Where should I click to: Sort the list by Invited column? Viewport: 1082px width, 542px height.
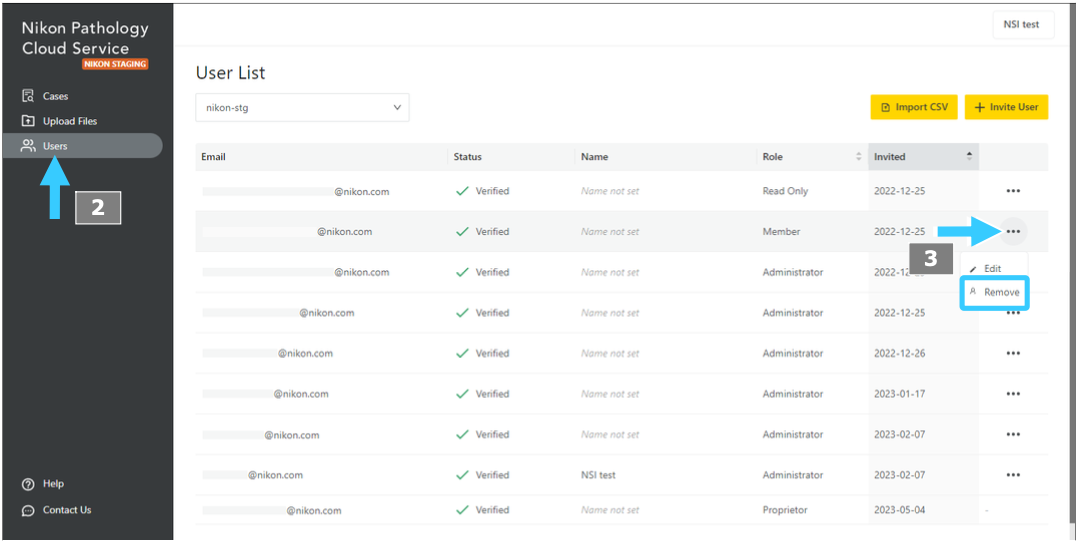(923, 157)
